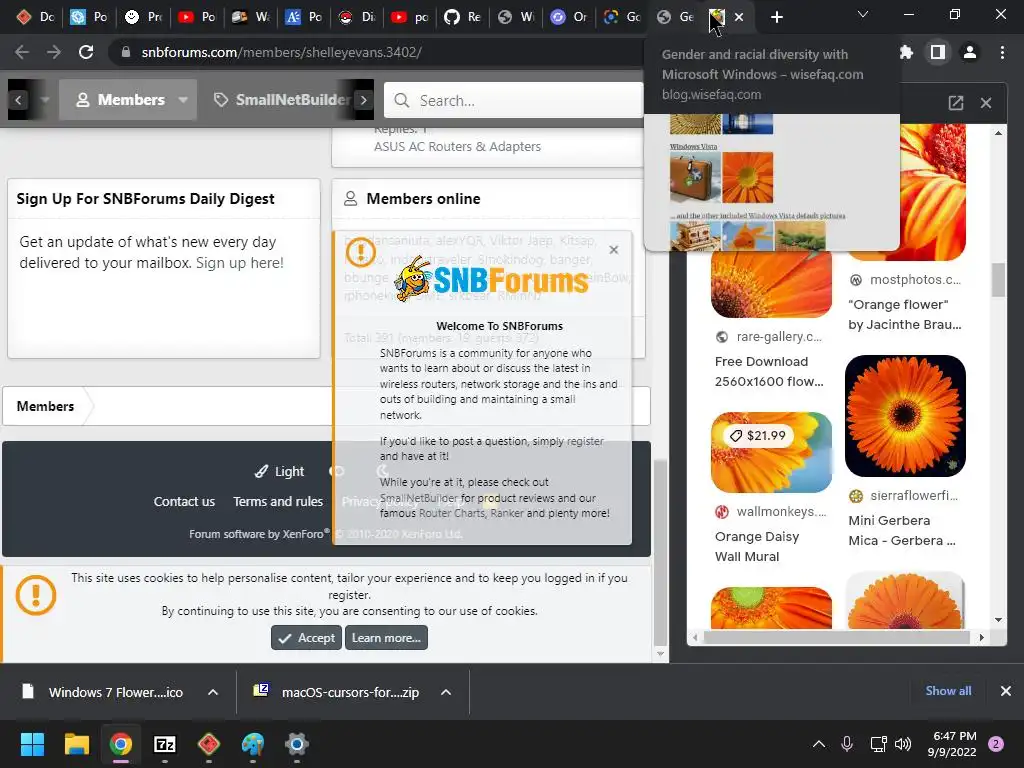Image resolution: width=1024 pixels, height=768 pixels.
Task: Expand the Members dropdown arrow
Action: click(x=184, y=100)
